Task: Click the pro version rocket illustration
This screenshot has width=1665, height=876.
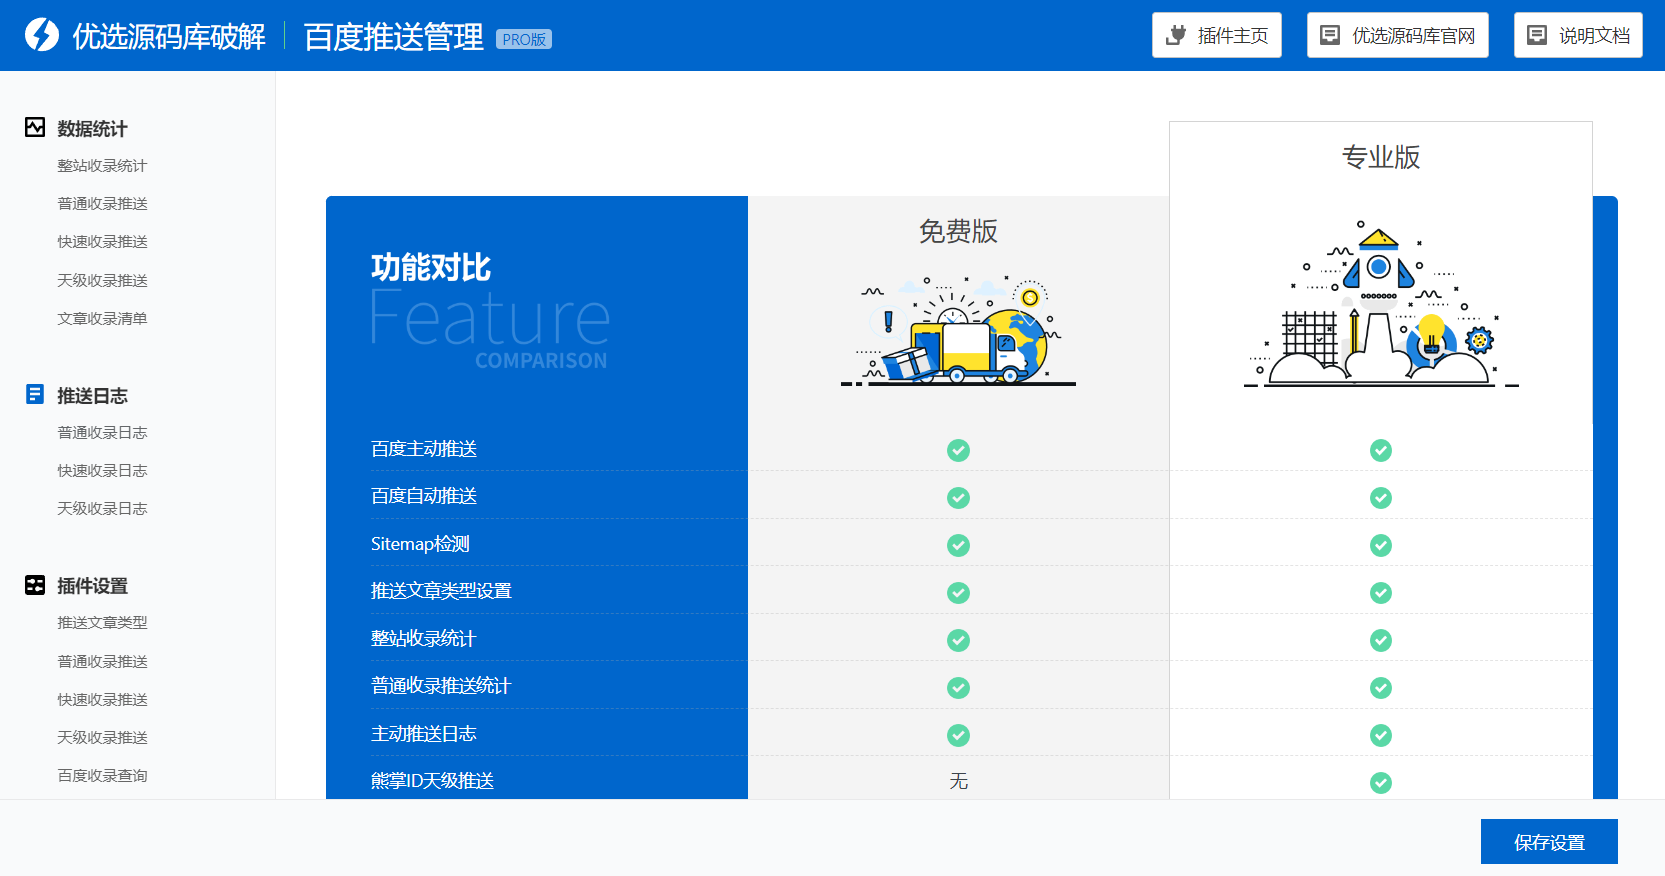Action: tap(1381, 304)
